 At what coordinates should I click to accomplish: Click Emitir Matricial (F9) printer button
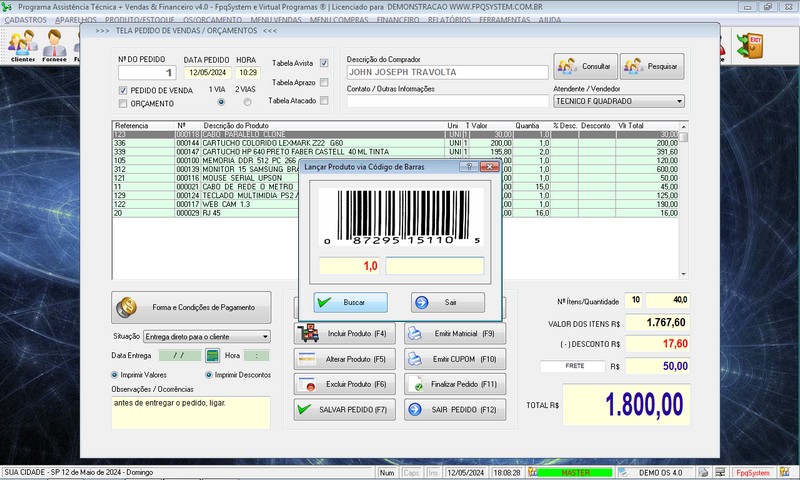[455, 334]
